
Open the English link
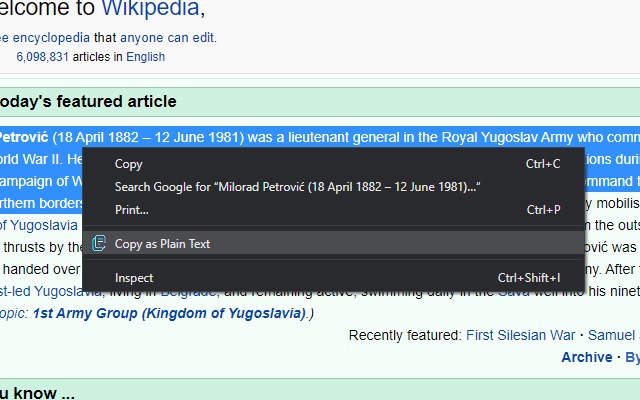(145, 57)
